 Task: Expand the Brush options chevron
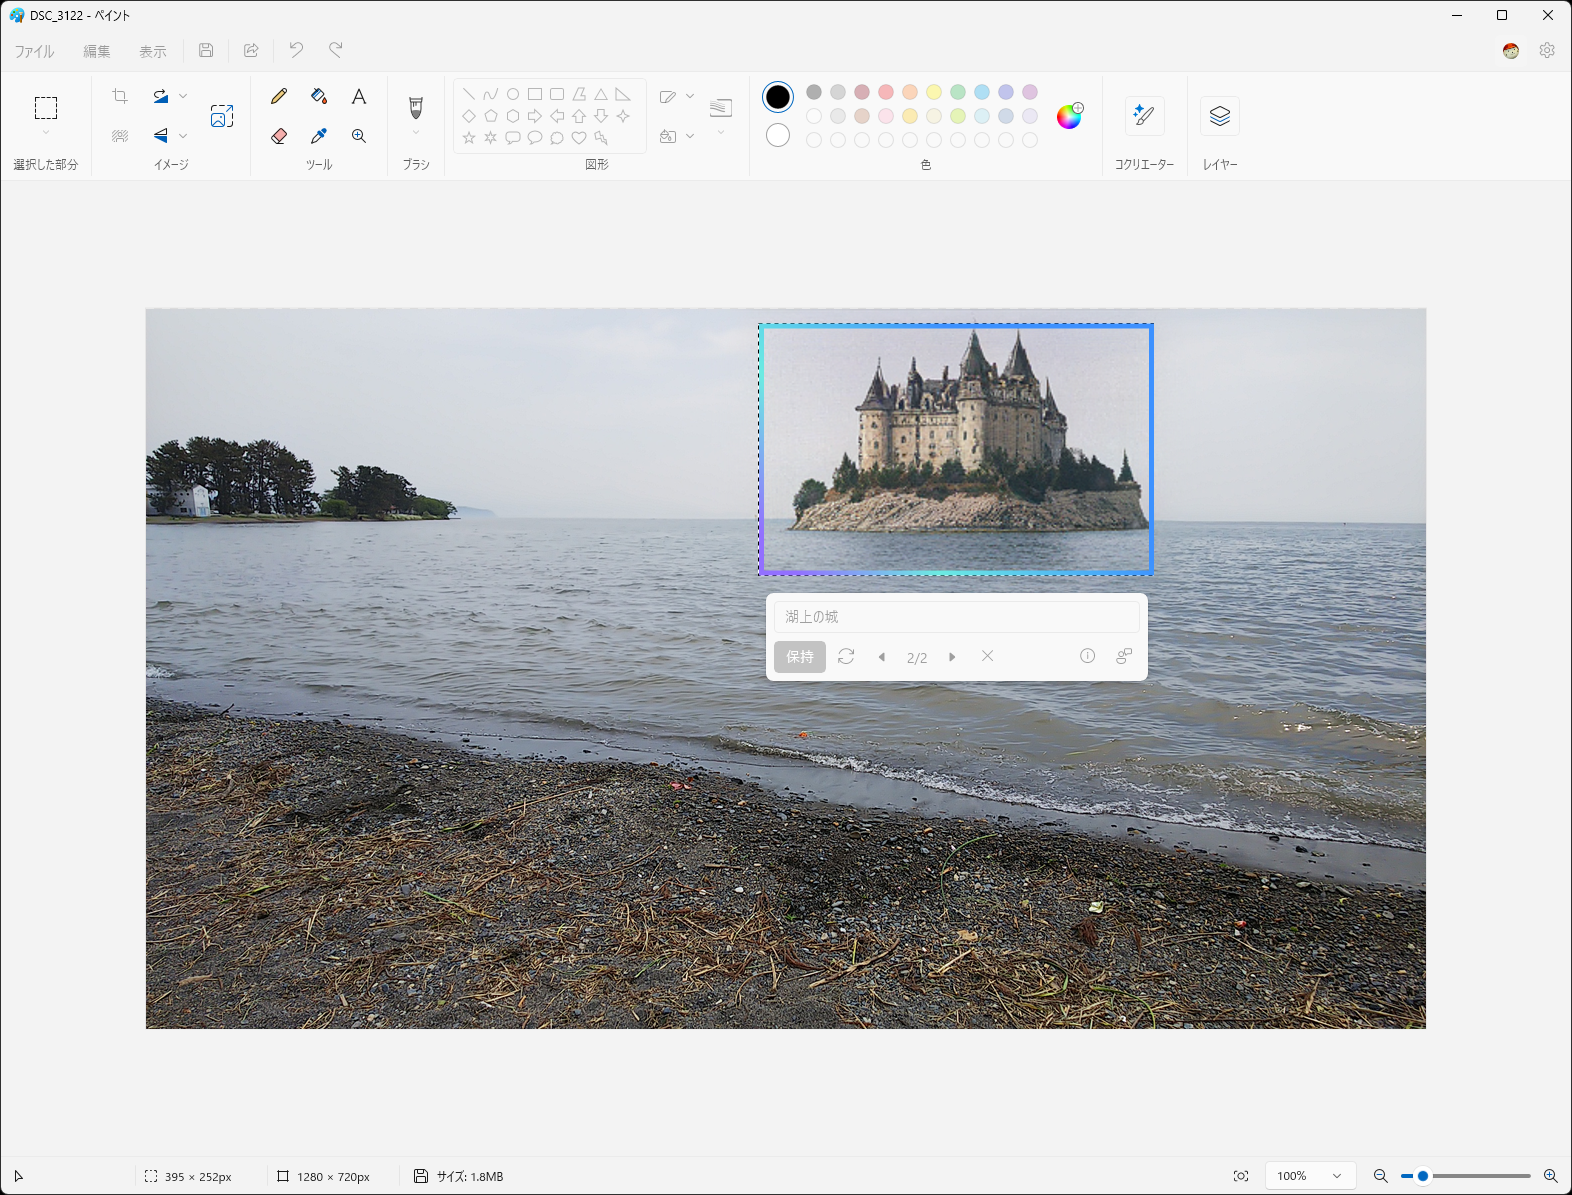pyautogui.click(x=416, y=133)
